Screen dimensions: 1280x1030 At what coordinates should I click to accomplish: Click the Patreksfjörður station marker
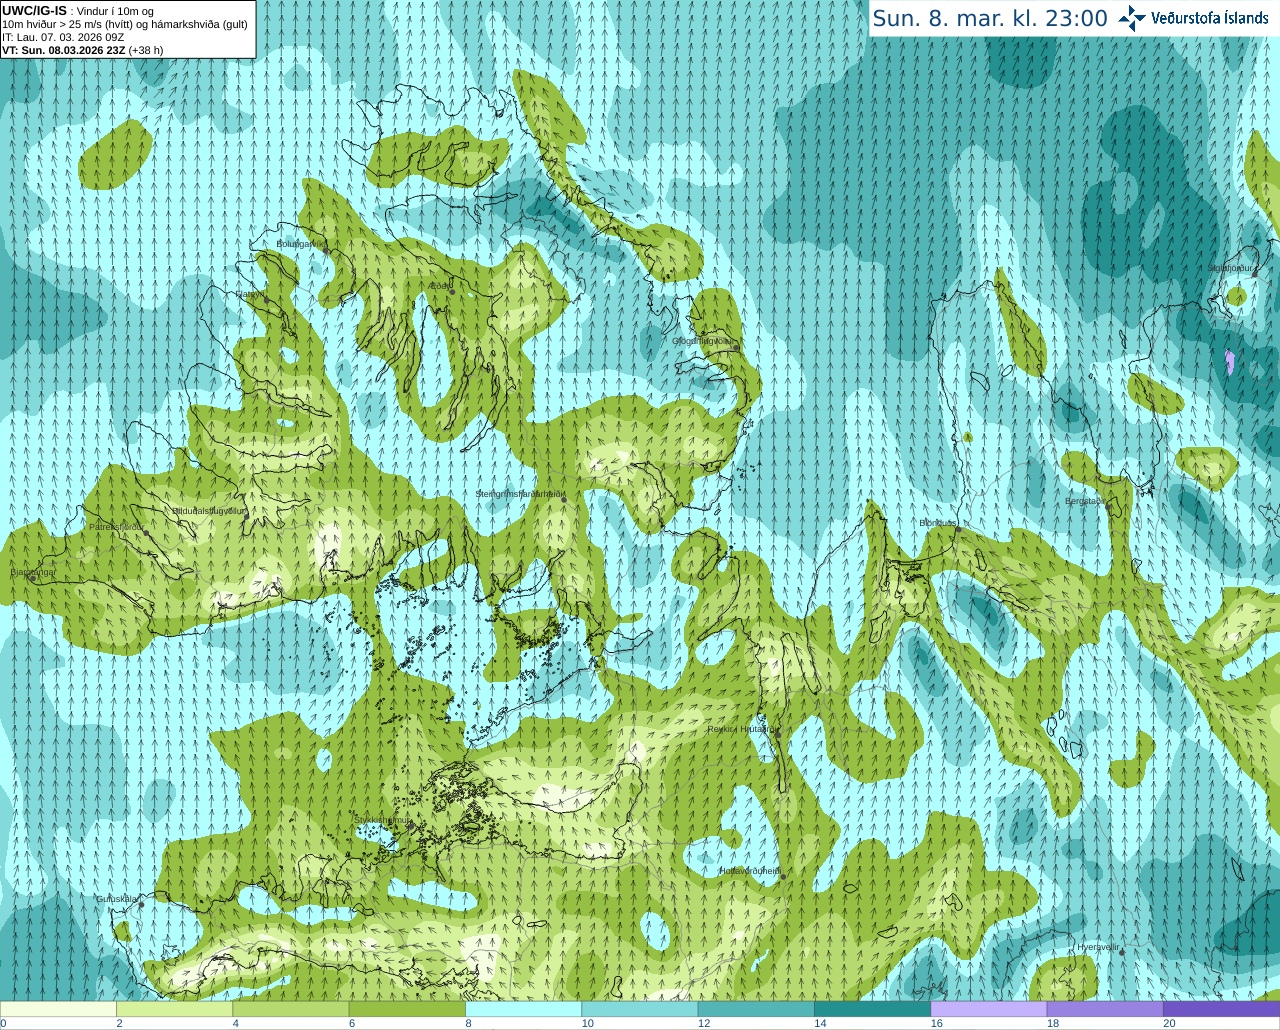146,533
